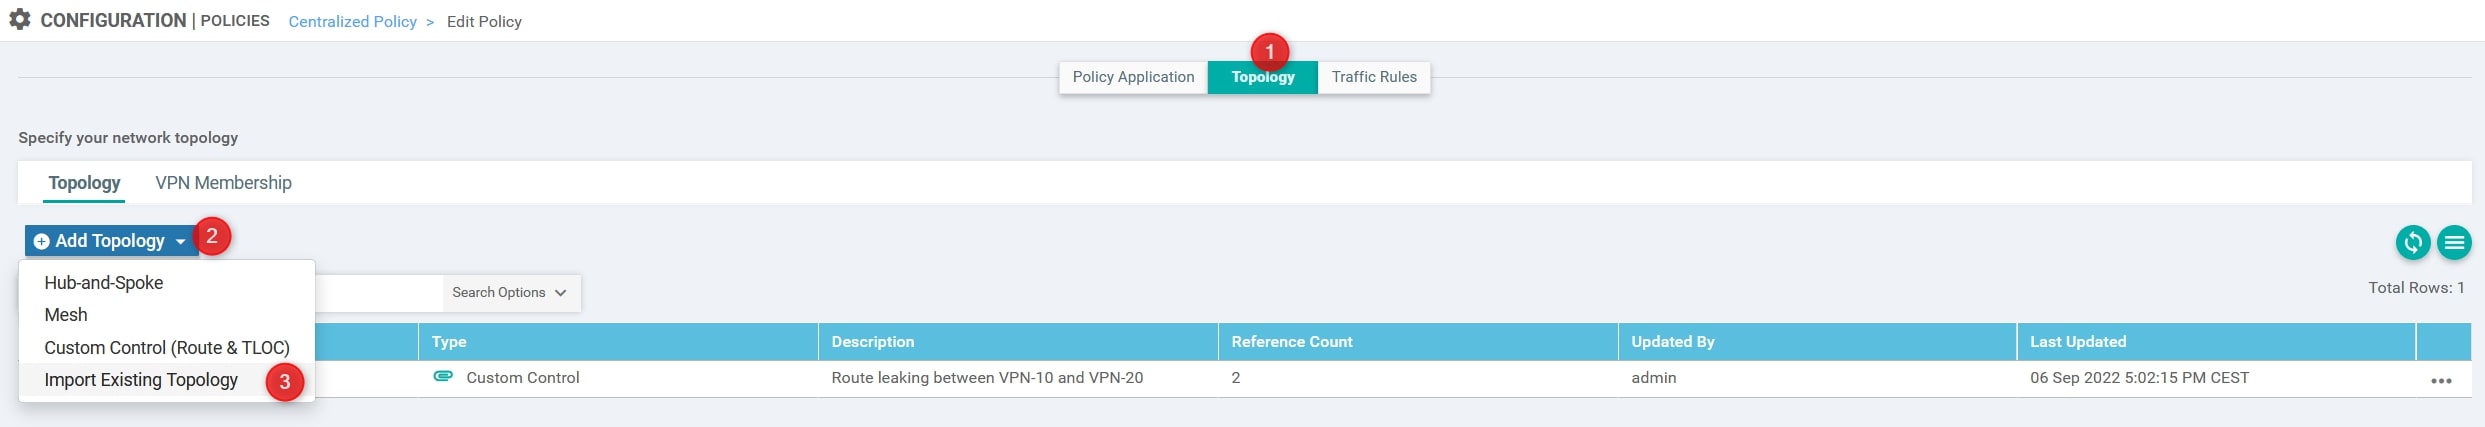Choose Import Existing Topology

point(141,380)
